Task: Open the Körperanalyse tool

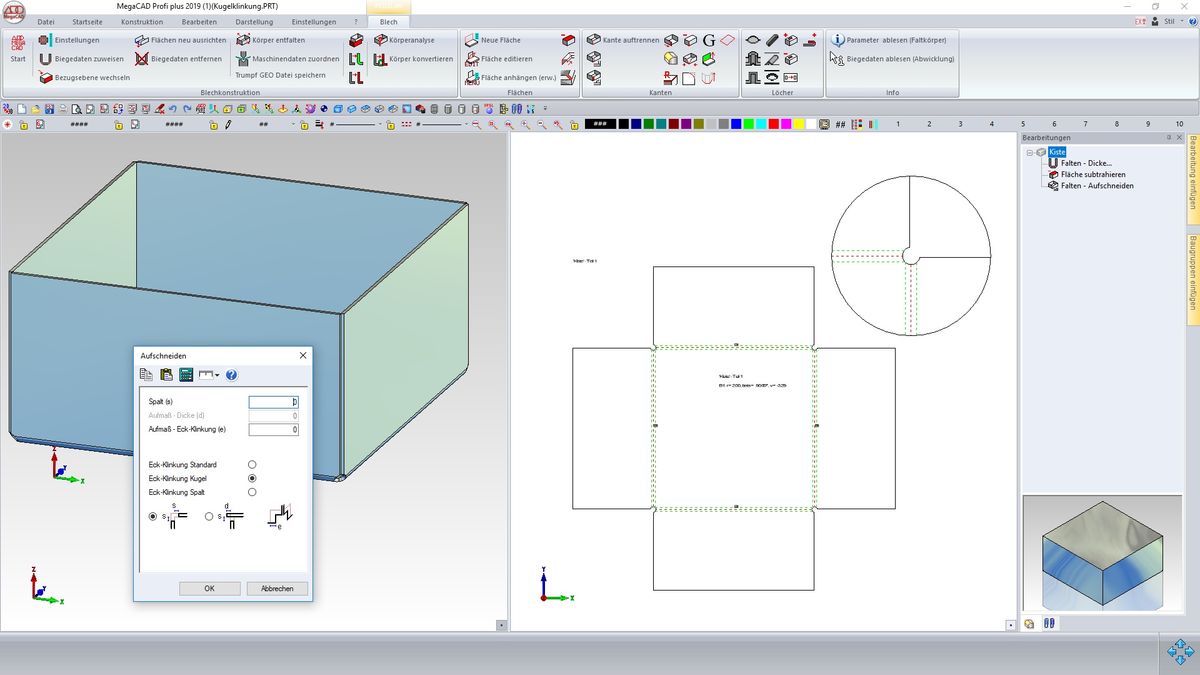Action: click(403, 40)
